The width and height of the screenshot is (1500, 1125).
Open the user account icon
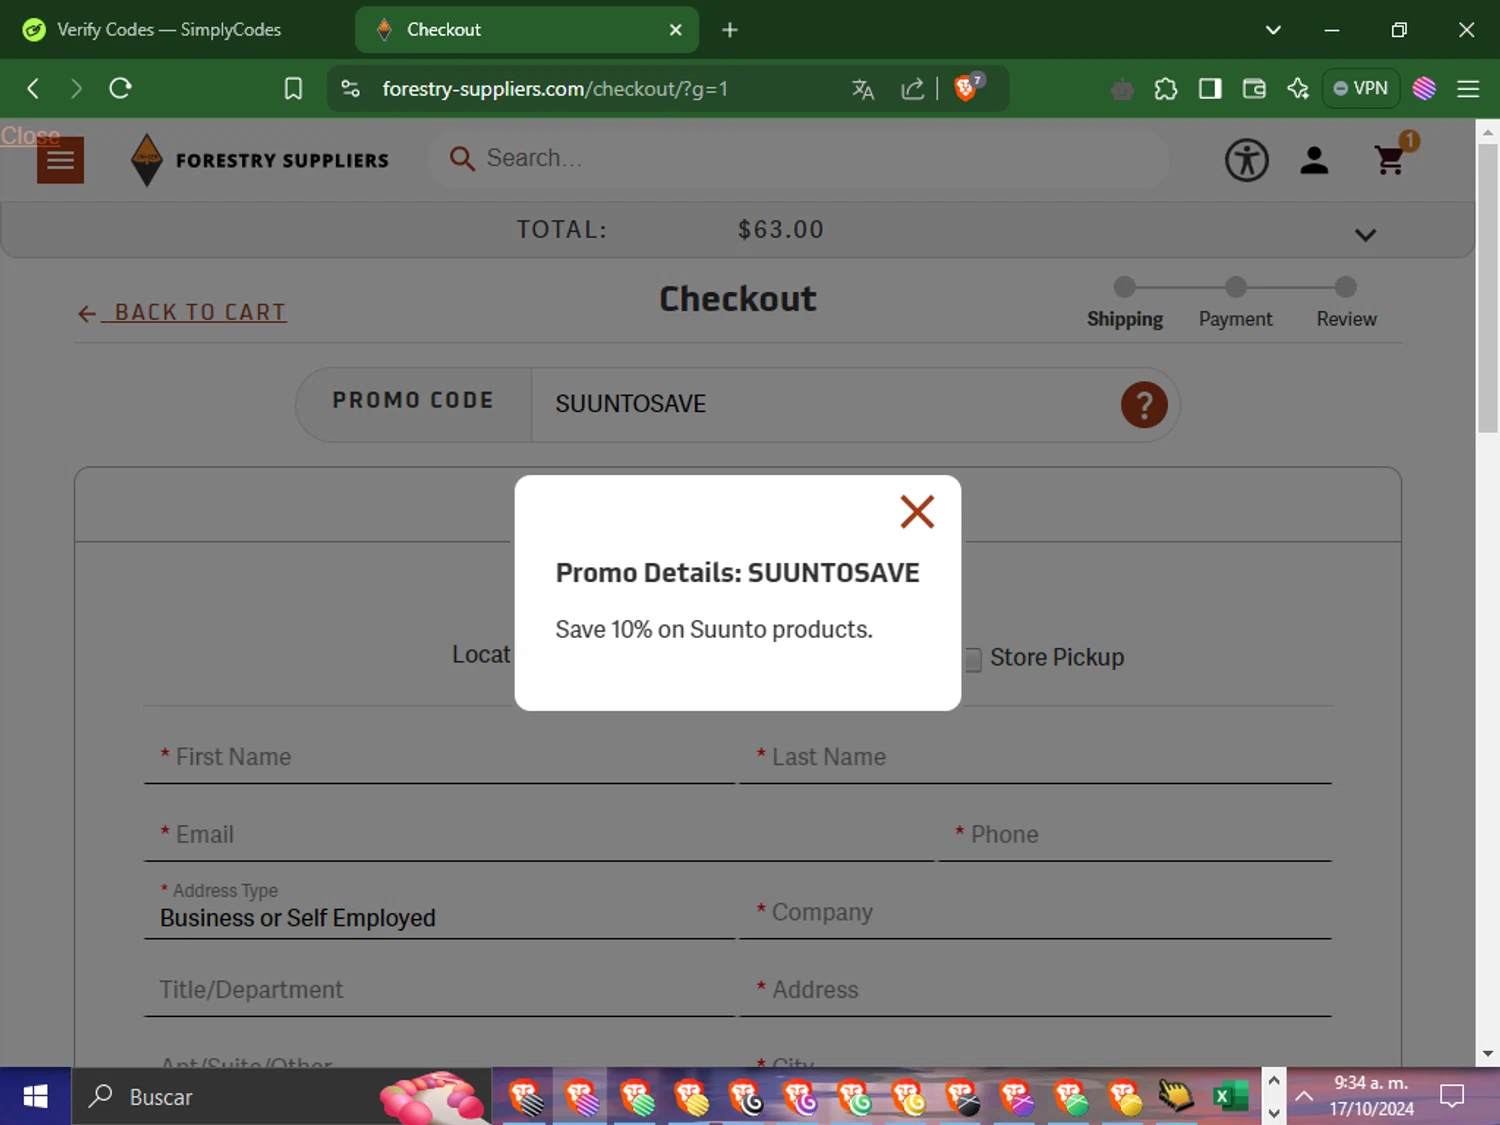[1314, 160]
